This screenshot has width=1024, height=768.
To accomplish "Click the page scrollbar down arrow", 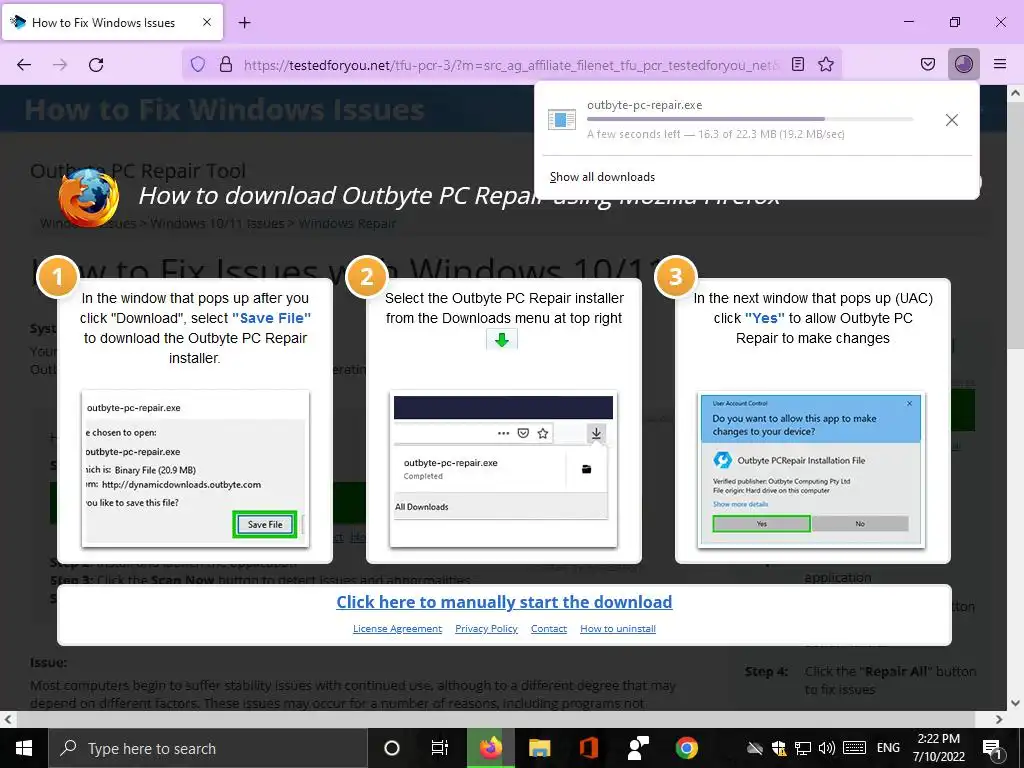I will point(1015,703).
